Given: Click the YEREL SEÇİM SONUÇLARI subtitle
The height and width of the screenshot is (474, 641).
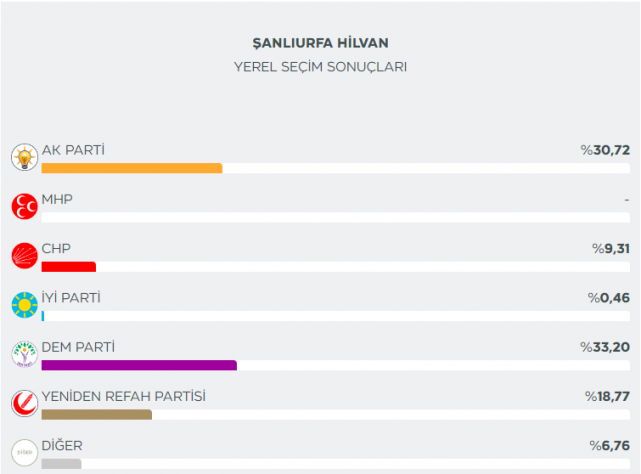Looking at the screenshot, I should pos(320,66).
